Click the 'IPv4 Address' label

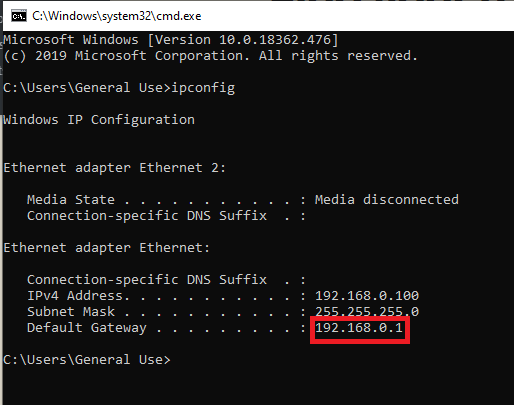coord(78,296)
